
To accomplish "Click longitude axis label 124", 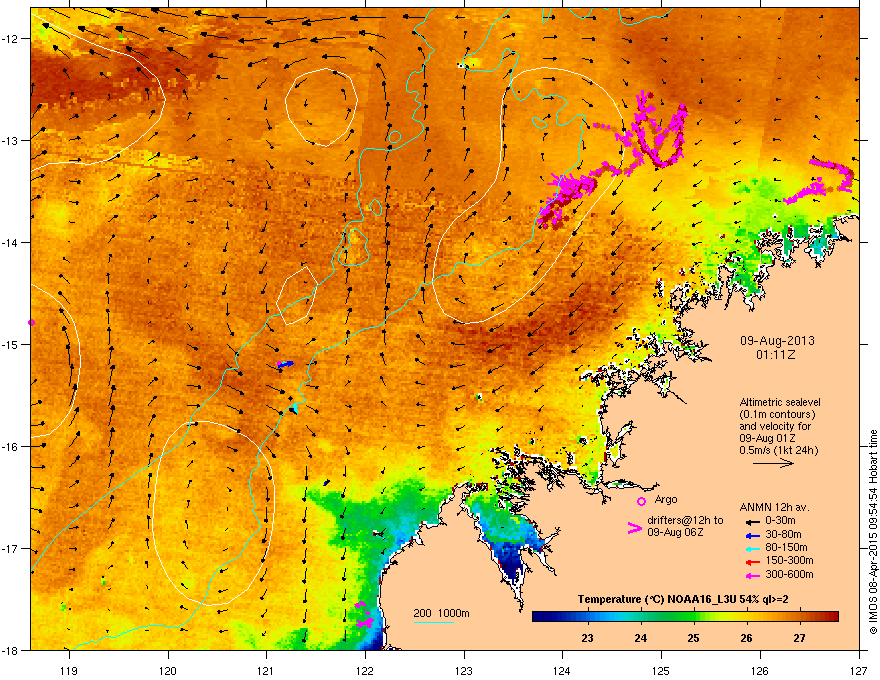I will pyautogui.click(x=562, y=671).
